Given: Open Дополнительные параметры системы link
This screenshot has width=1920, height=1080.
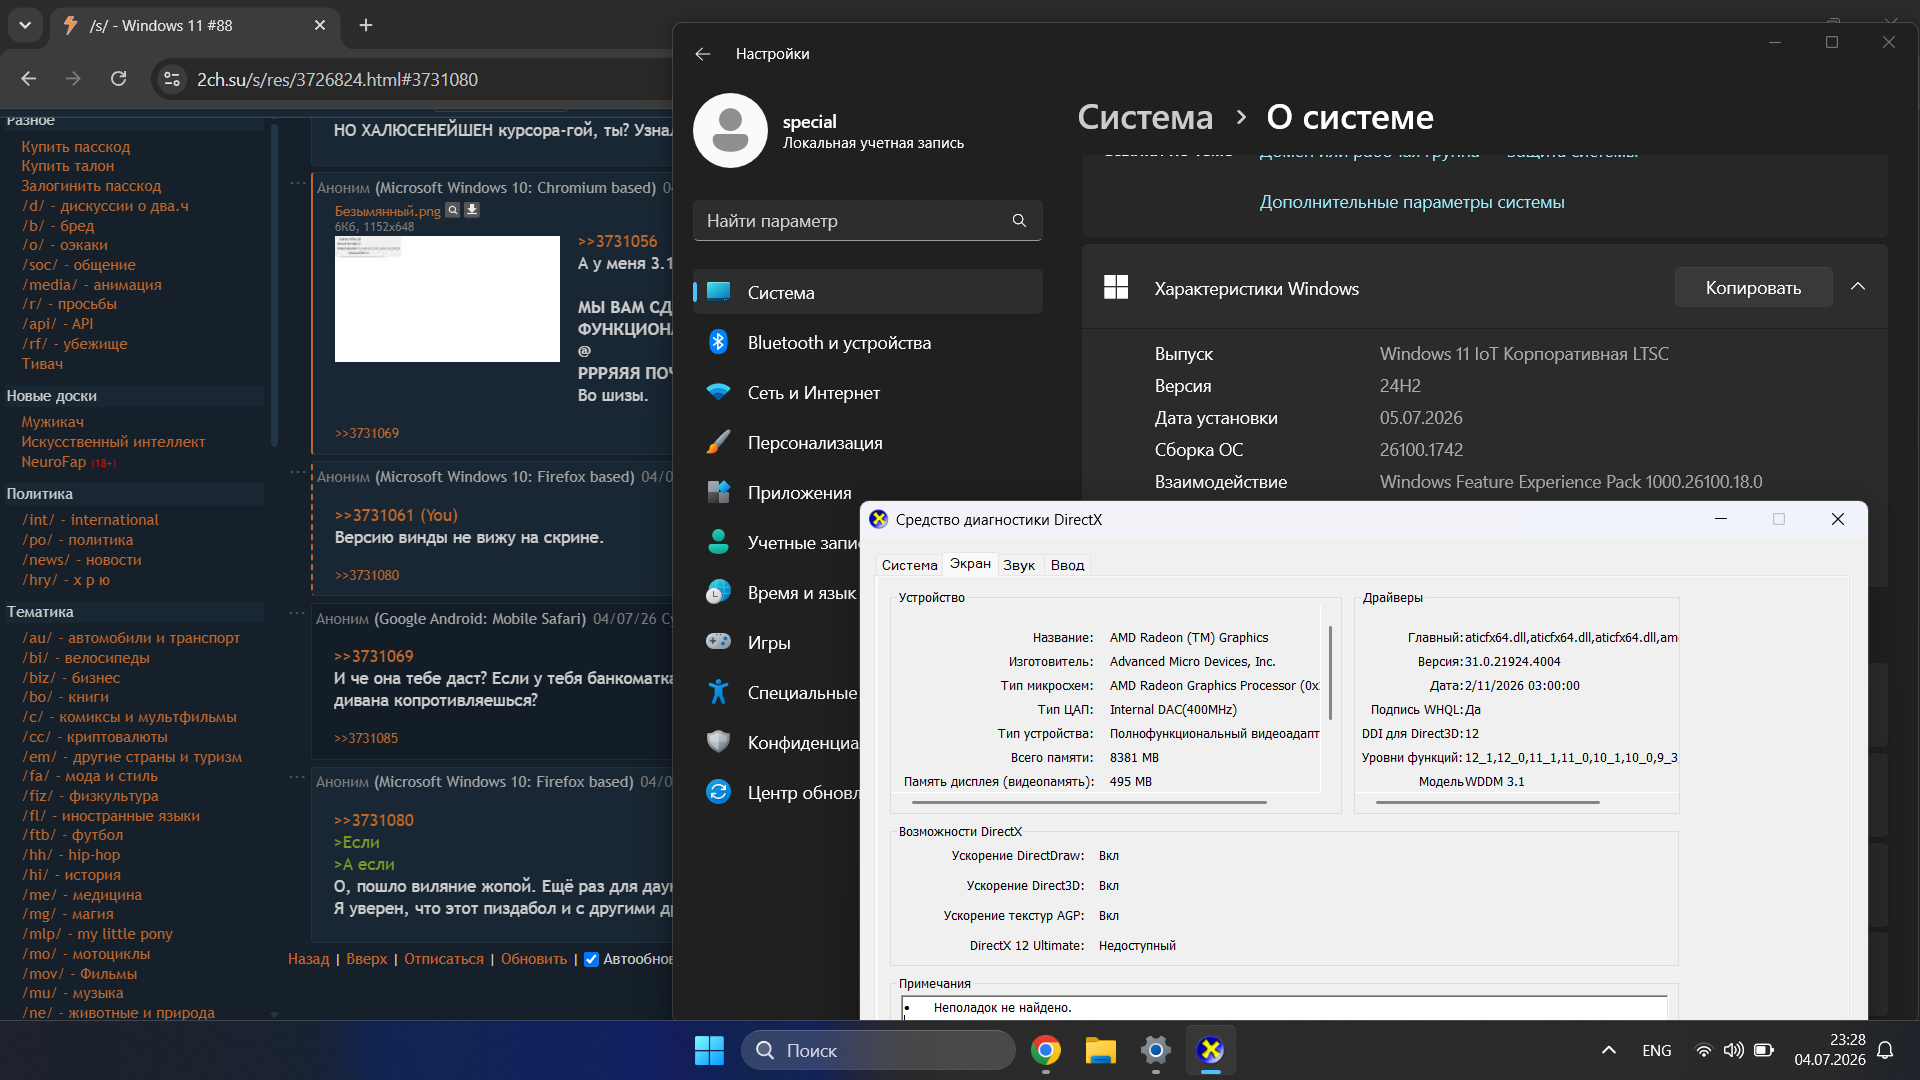Looking at the screenshot, I should coord(1412,202).
